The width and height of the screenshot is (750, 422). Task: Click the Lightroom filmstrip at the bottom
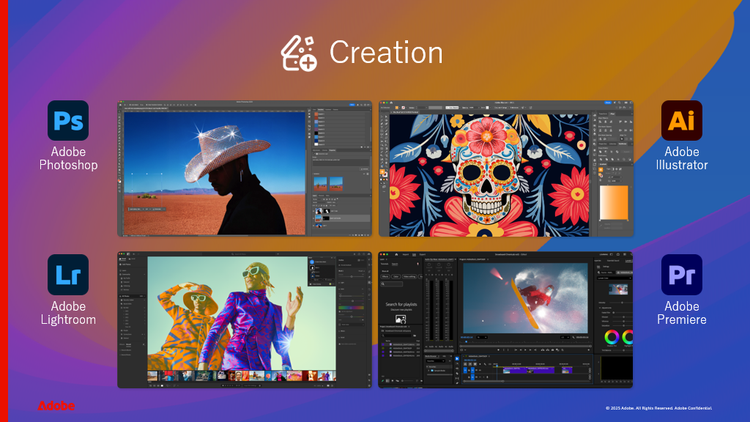click(240, 377)
